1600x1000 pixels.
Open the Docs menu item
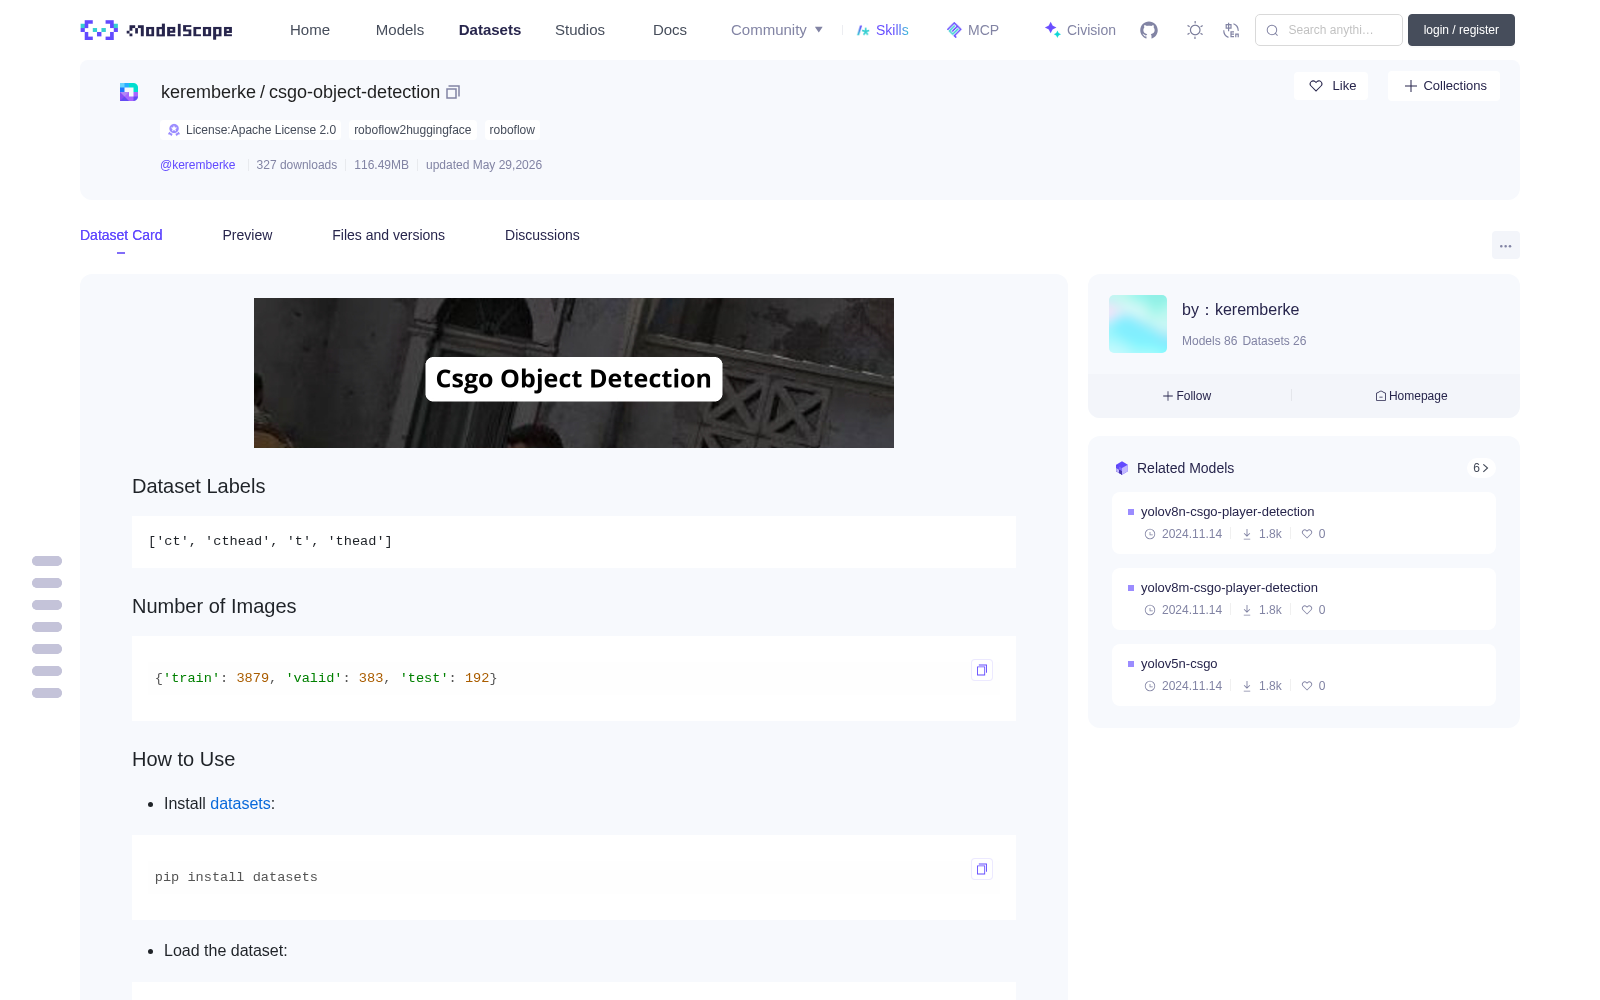[670, 30]
